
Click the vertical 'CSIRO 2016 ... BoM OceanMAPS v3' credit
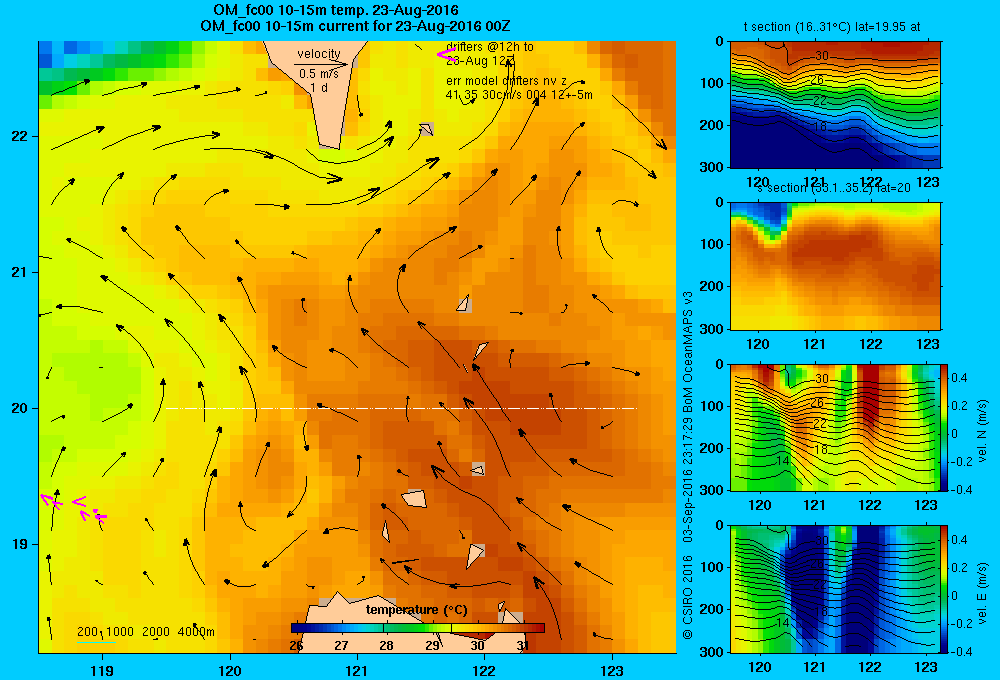[x=688, y=465]
